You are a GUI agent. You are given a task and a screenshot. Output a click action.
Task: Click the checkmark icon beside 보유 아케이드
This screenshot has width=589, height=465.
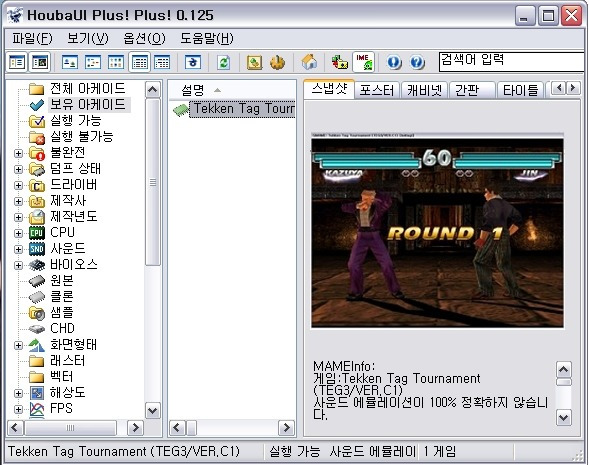37,105
